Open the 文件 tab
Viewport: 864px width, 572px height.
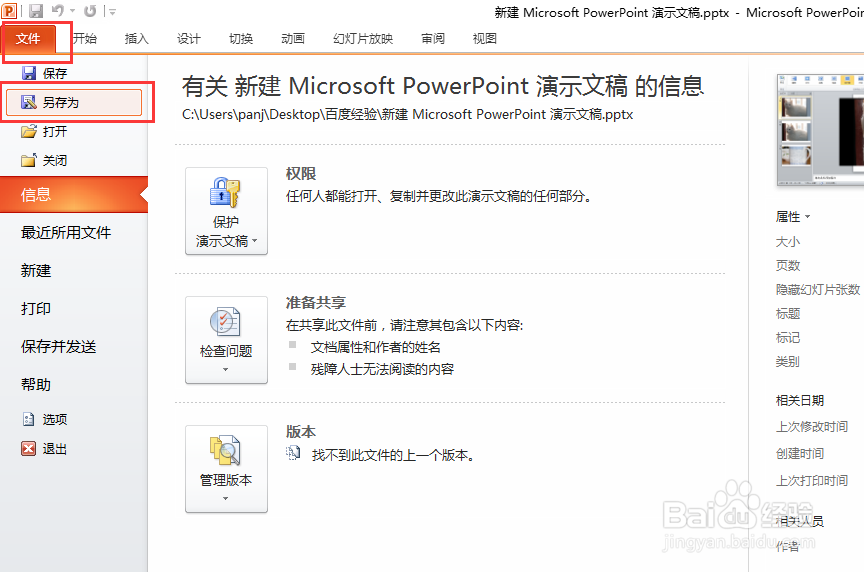click(x=28, y=39)
